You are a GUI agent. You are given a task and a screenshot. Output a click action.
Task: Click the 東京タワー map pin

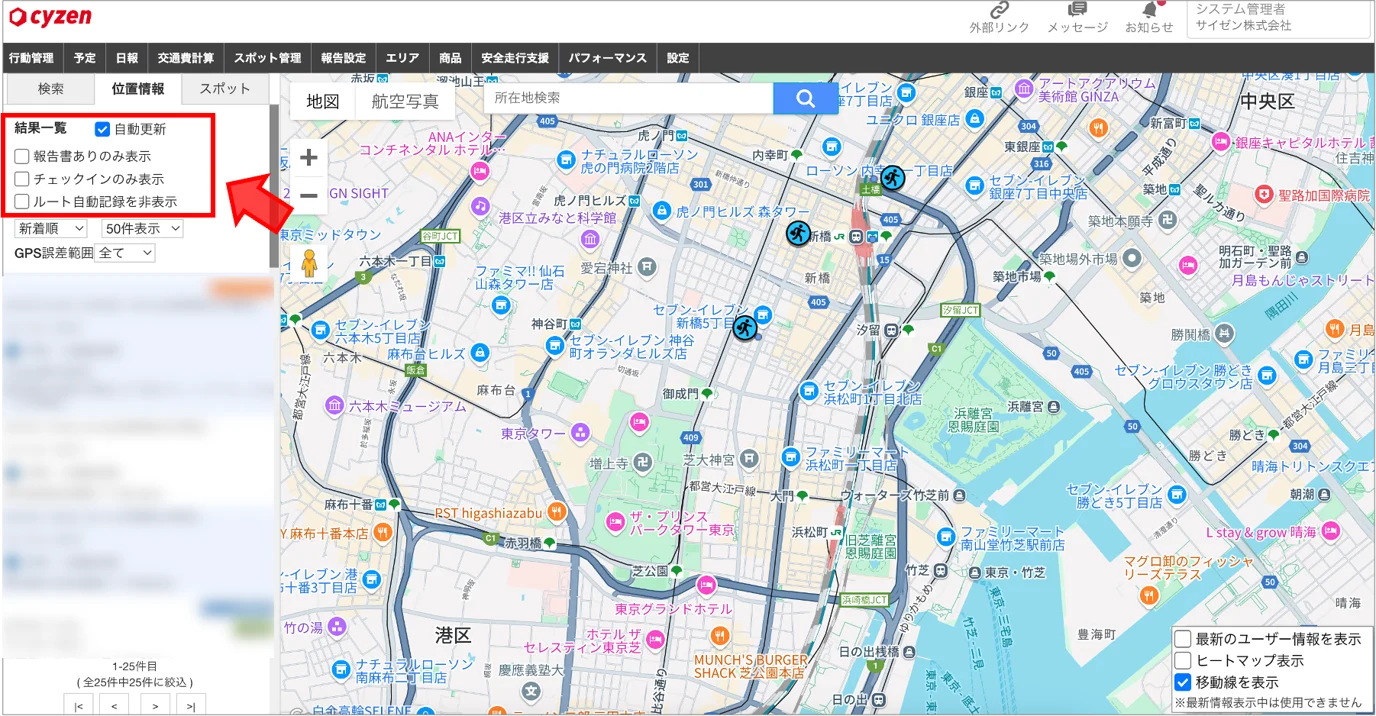(580, 433)
